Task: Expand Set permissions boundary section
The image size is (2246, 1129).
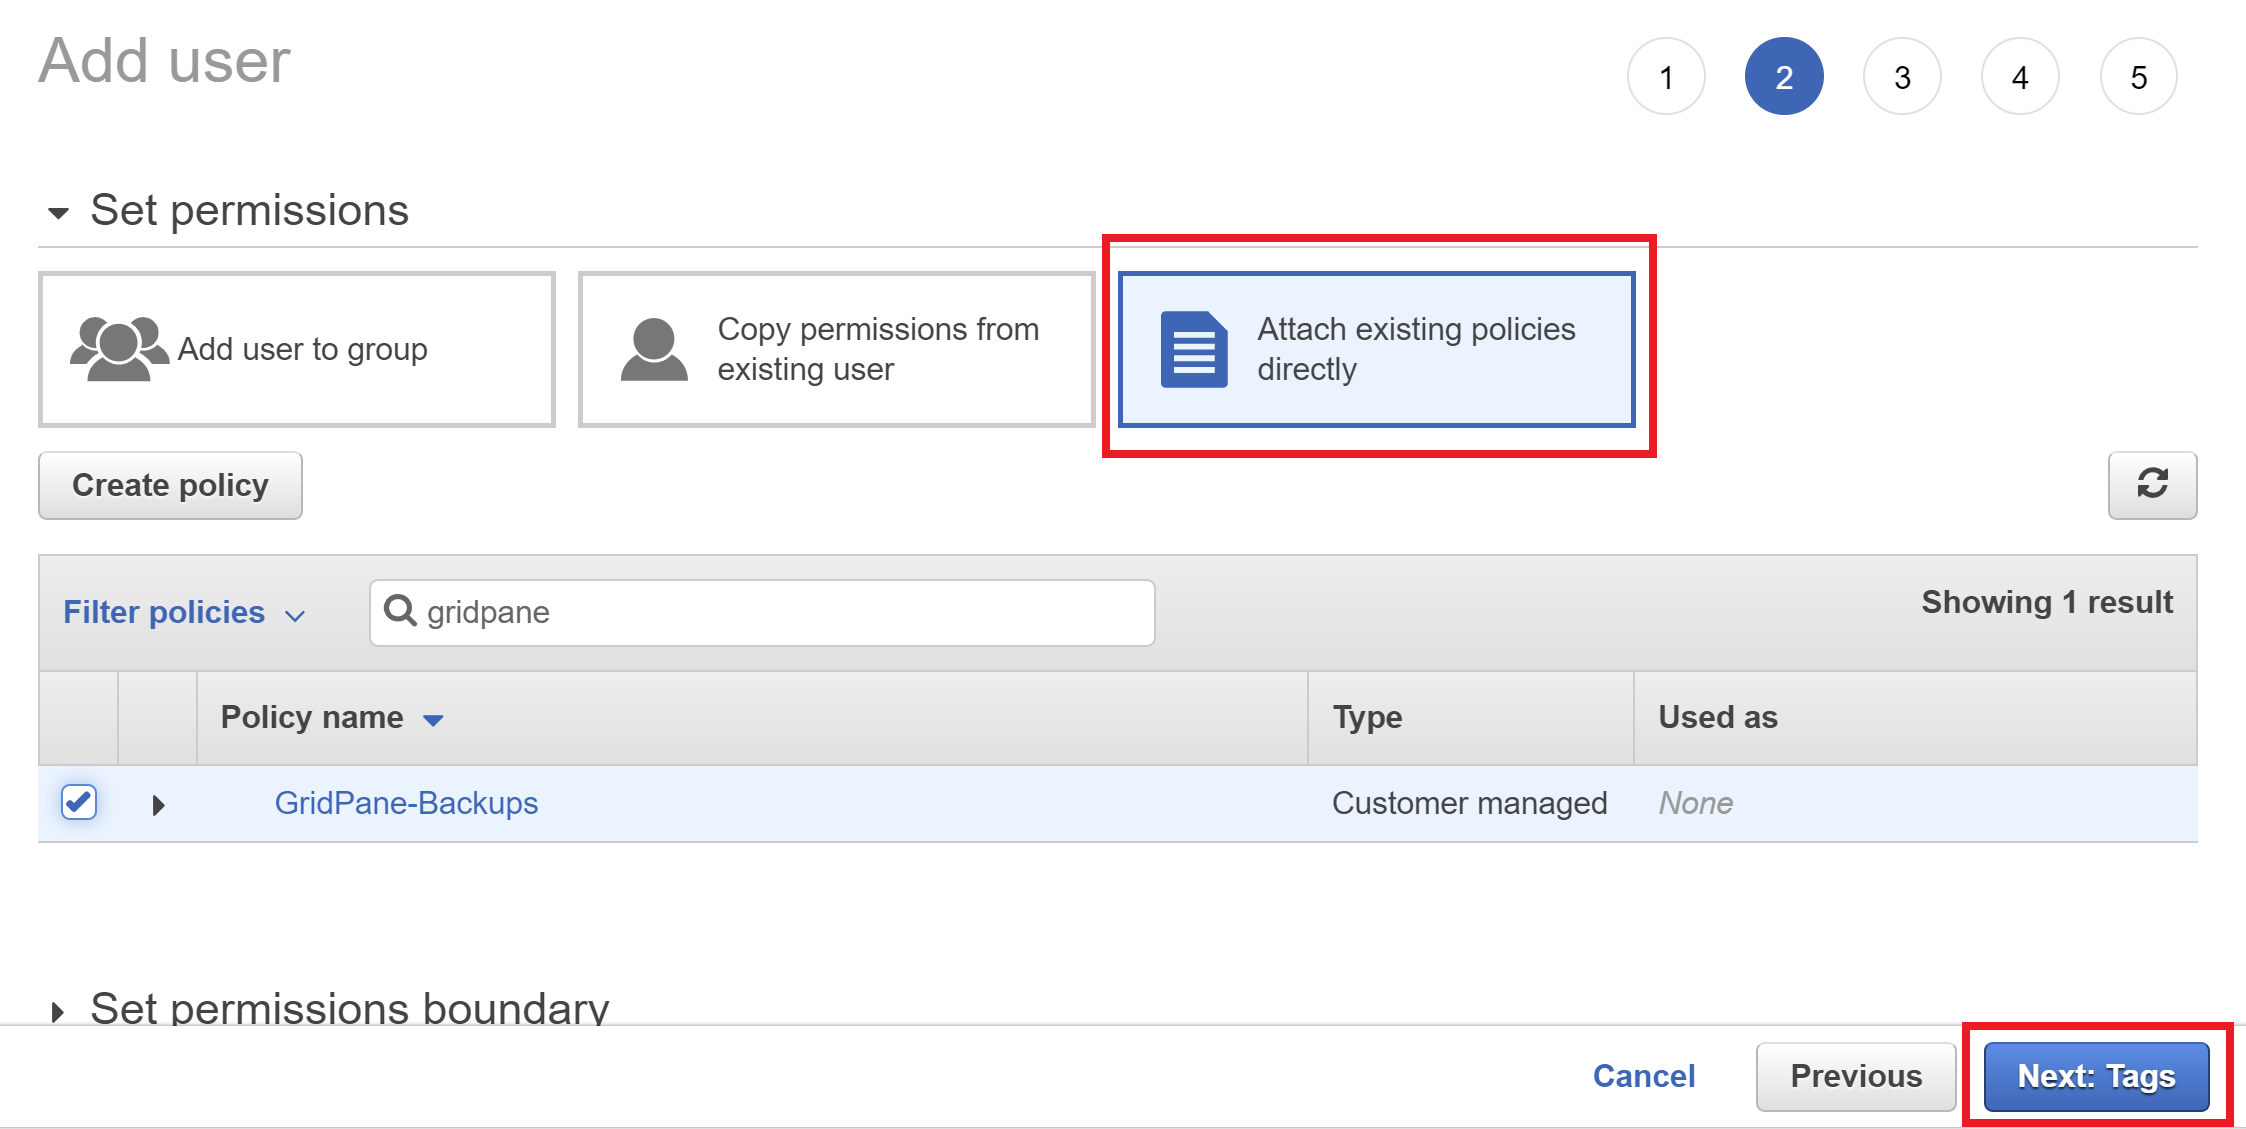Action: coord(58,1012)
